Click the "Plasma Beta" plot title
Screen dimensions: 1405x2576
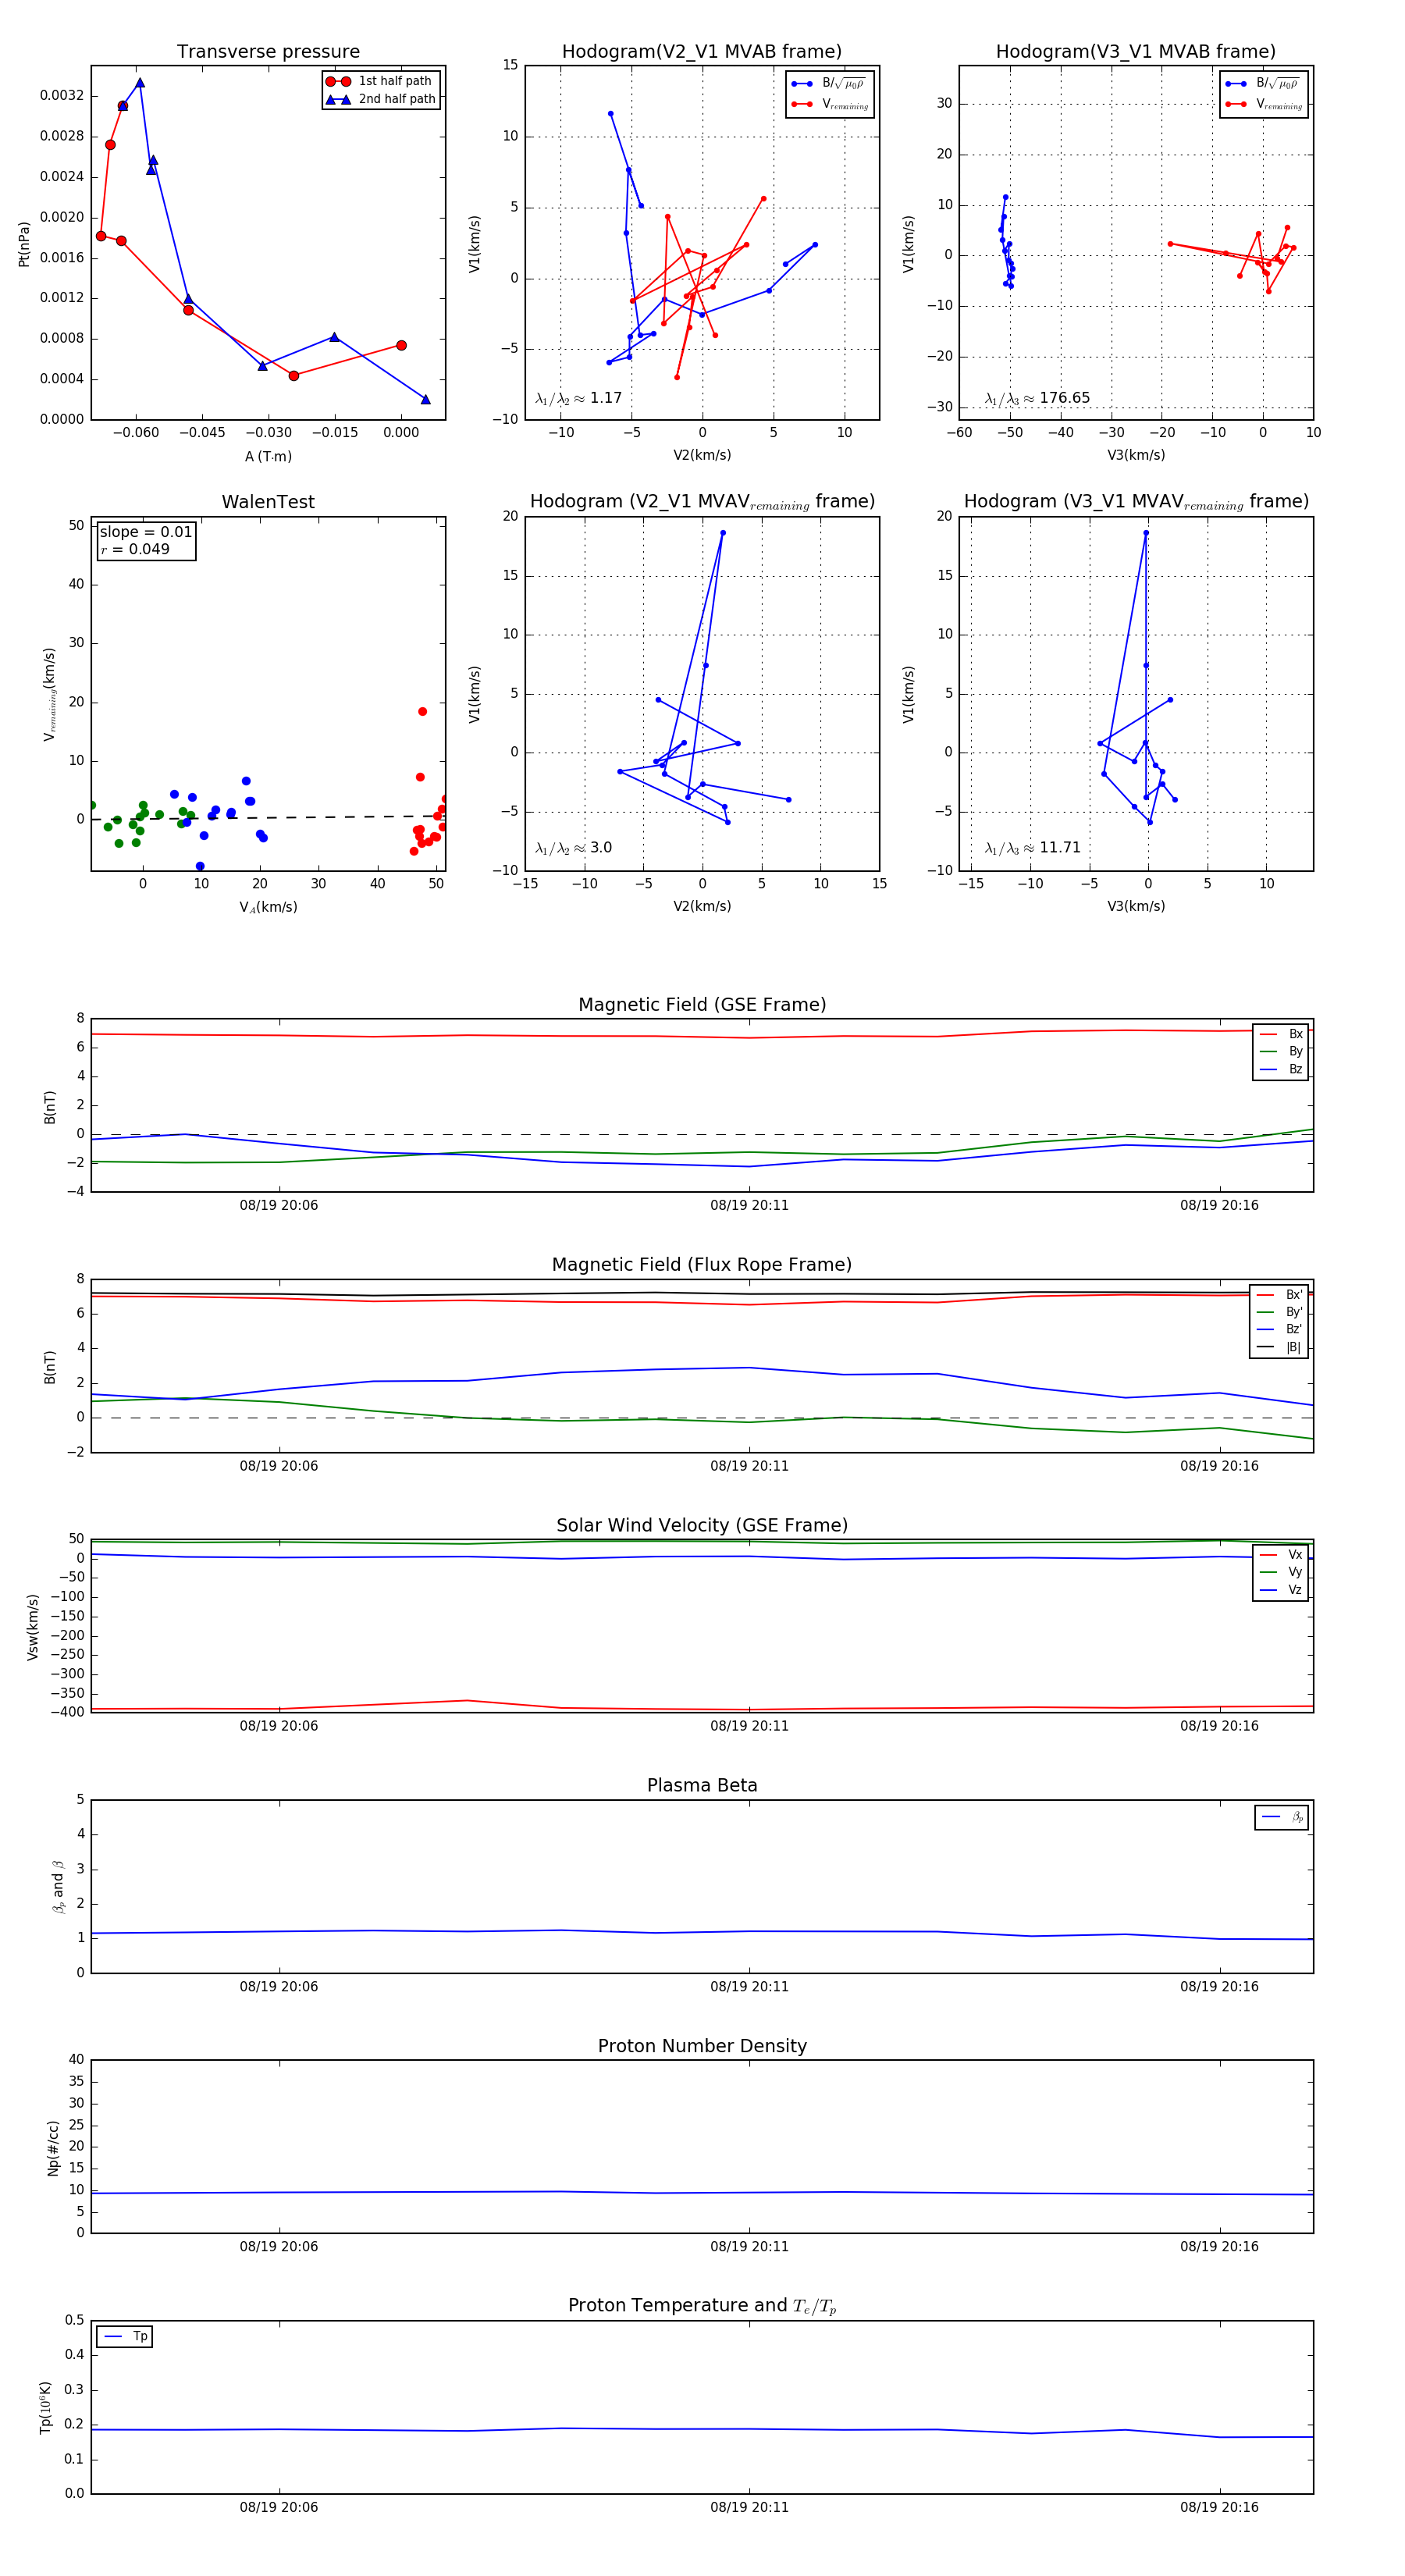[x=702, y=1786]
